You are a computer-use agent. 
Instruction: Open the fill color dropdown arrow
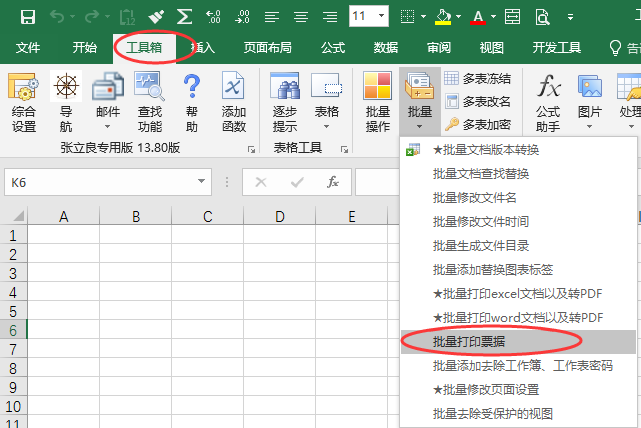458,17
